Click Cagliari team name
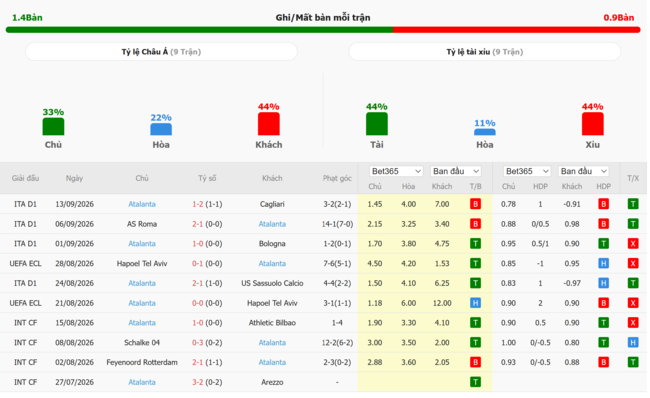 272,204
